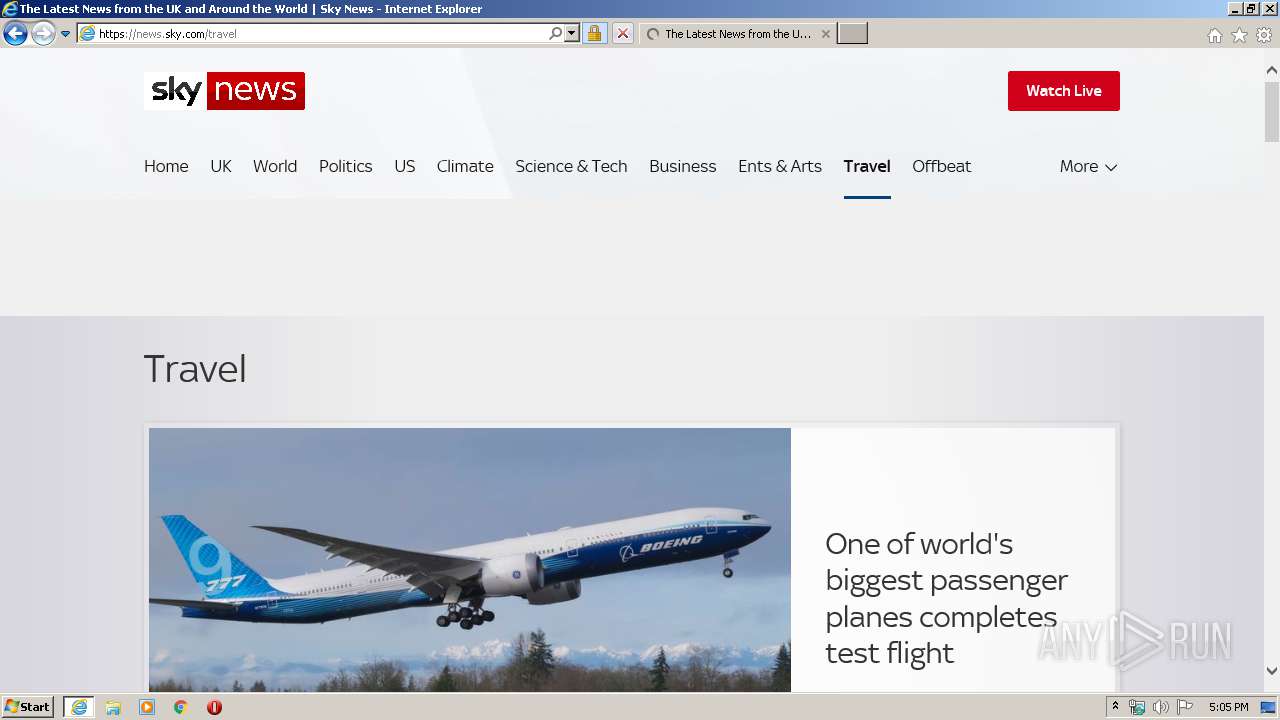This screenshot has height=720, width=1280.
Task: Open the Climate section
Action: click(465, 166)
